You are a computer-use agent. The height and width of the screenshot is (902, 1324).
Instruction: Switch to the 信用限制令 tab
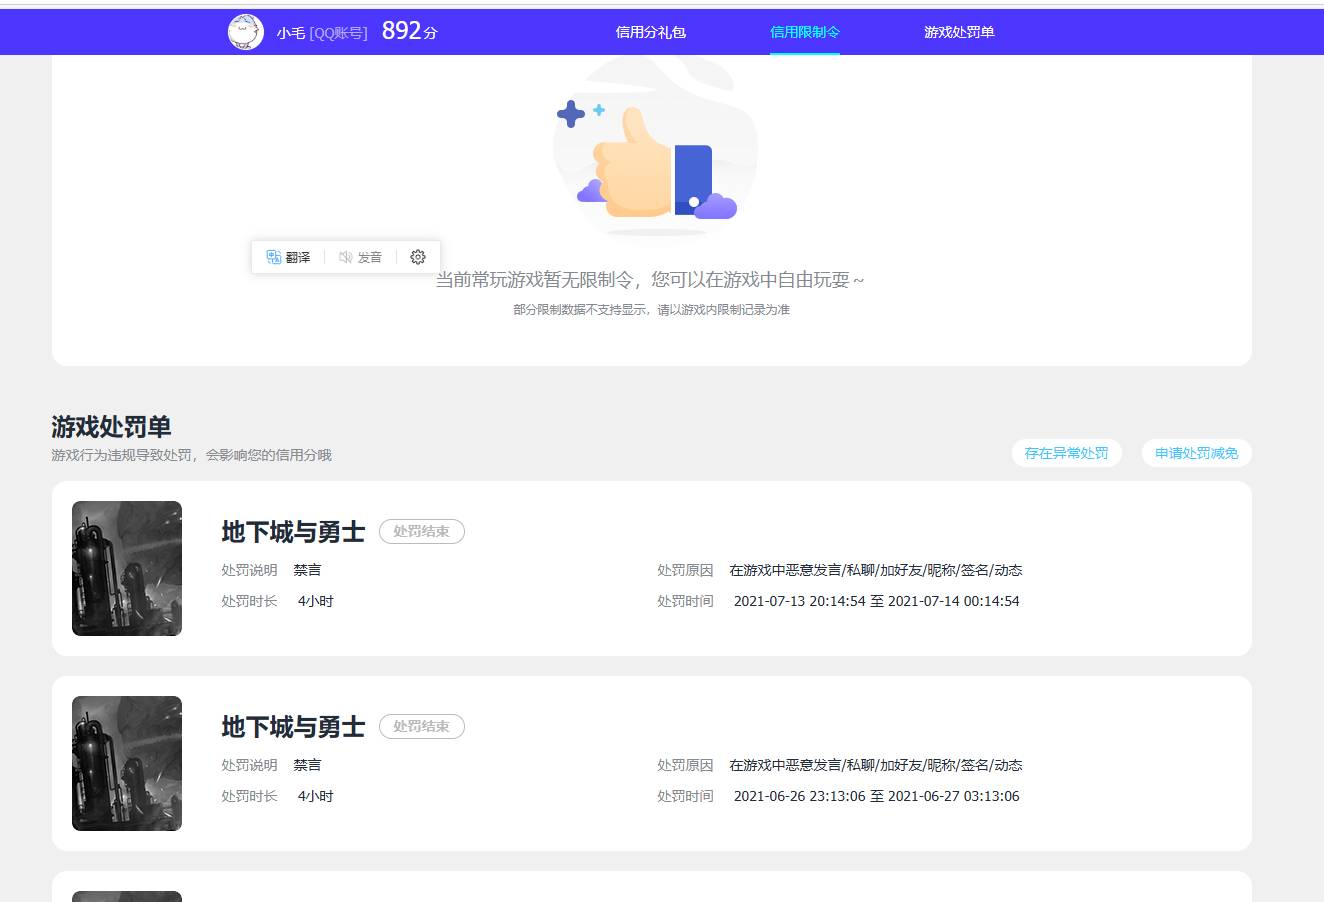(804, 32)
